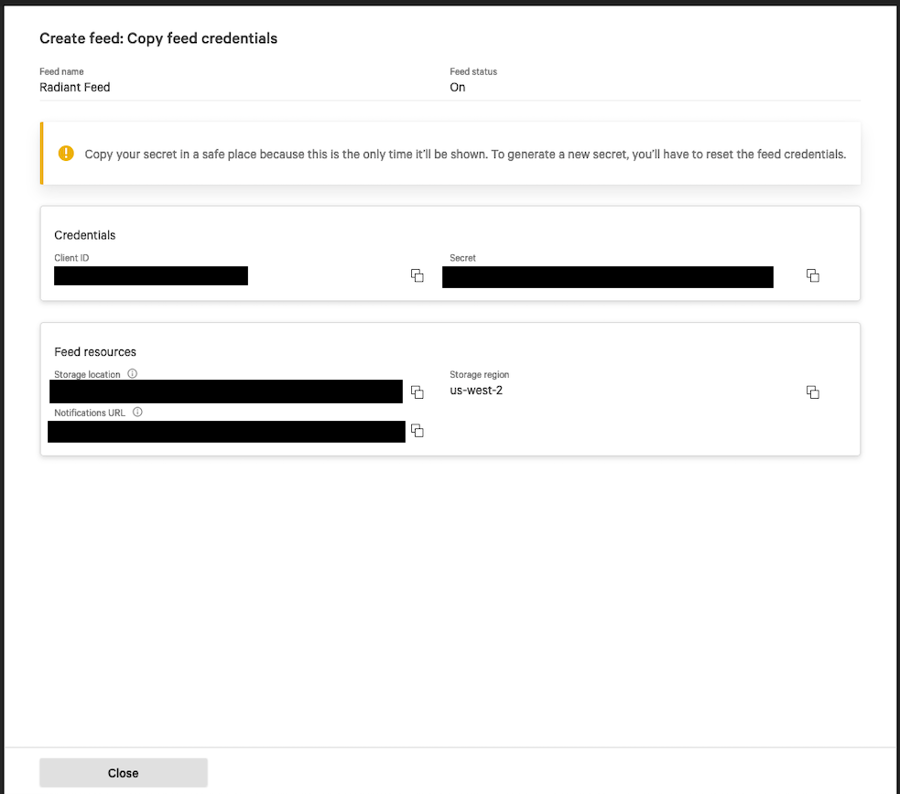Click the redacted Notifications URL value
Screen dimensions: 900x794
226,431
